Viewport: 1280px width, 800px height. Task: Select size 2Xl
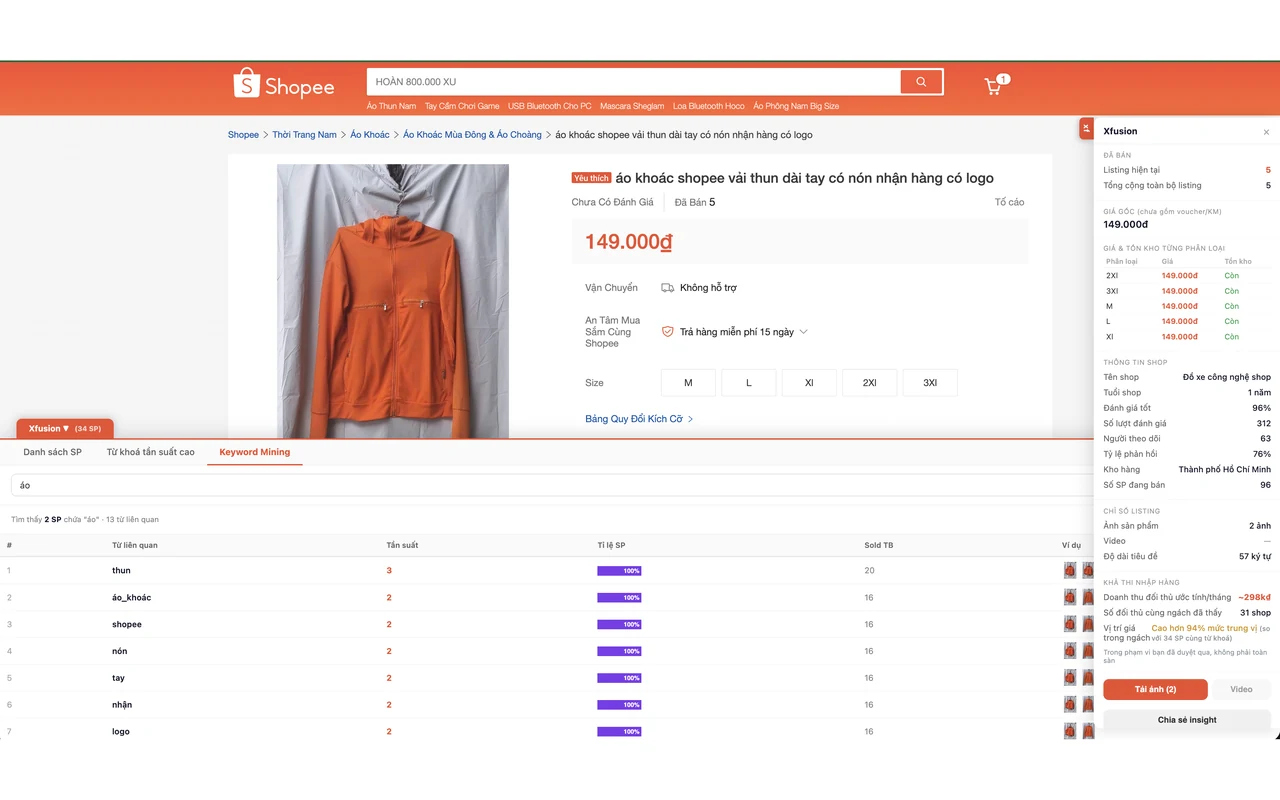point(870,383)
